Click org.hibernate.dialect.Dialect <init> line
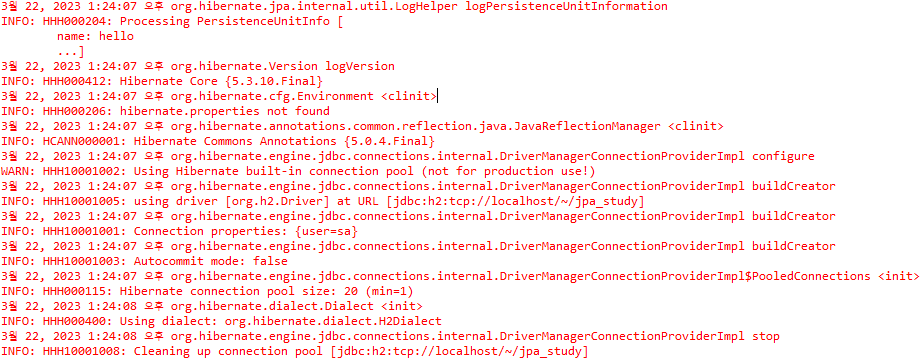Screen dimensions: 924x364 point(212,307)
